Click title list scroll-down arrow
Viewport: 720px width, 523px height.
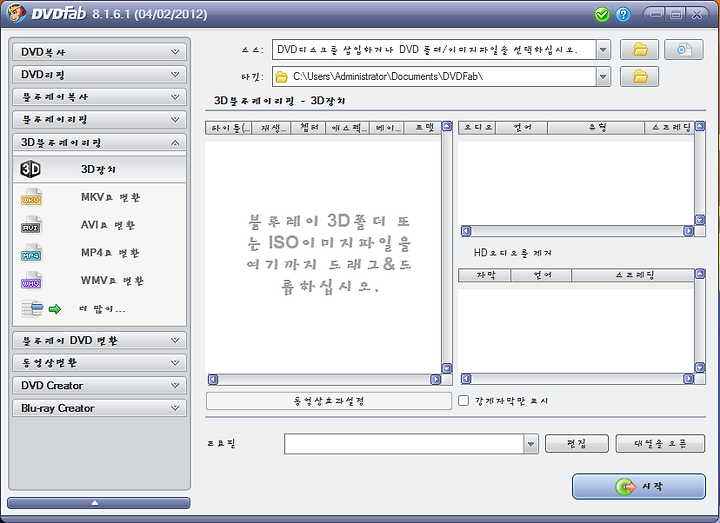point(447,368)
